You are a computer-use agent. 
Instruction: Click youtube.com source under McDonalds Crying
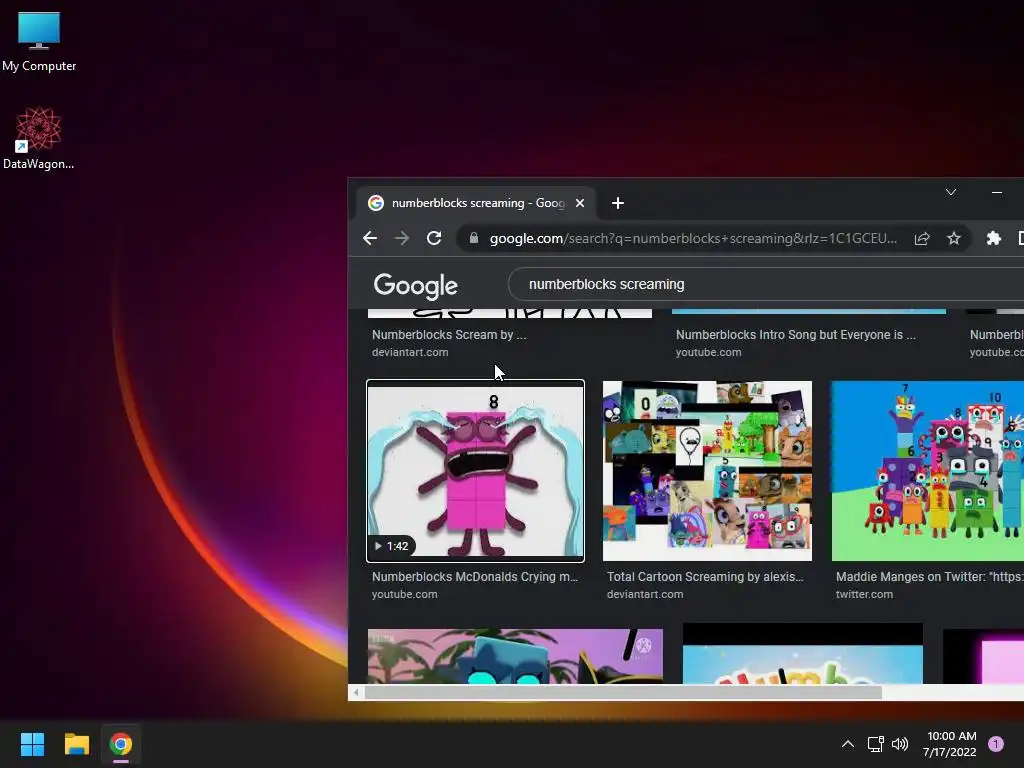(x=404, y=594)
